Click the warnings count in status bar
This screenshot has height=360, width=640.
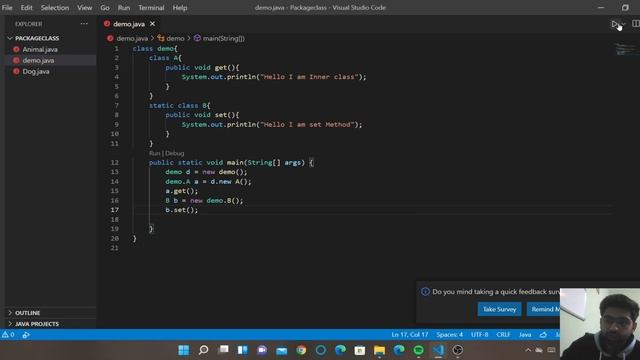coord(8,335)
